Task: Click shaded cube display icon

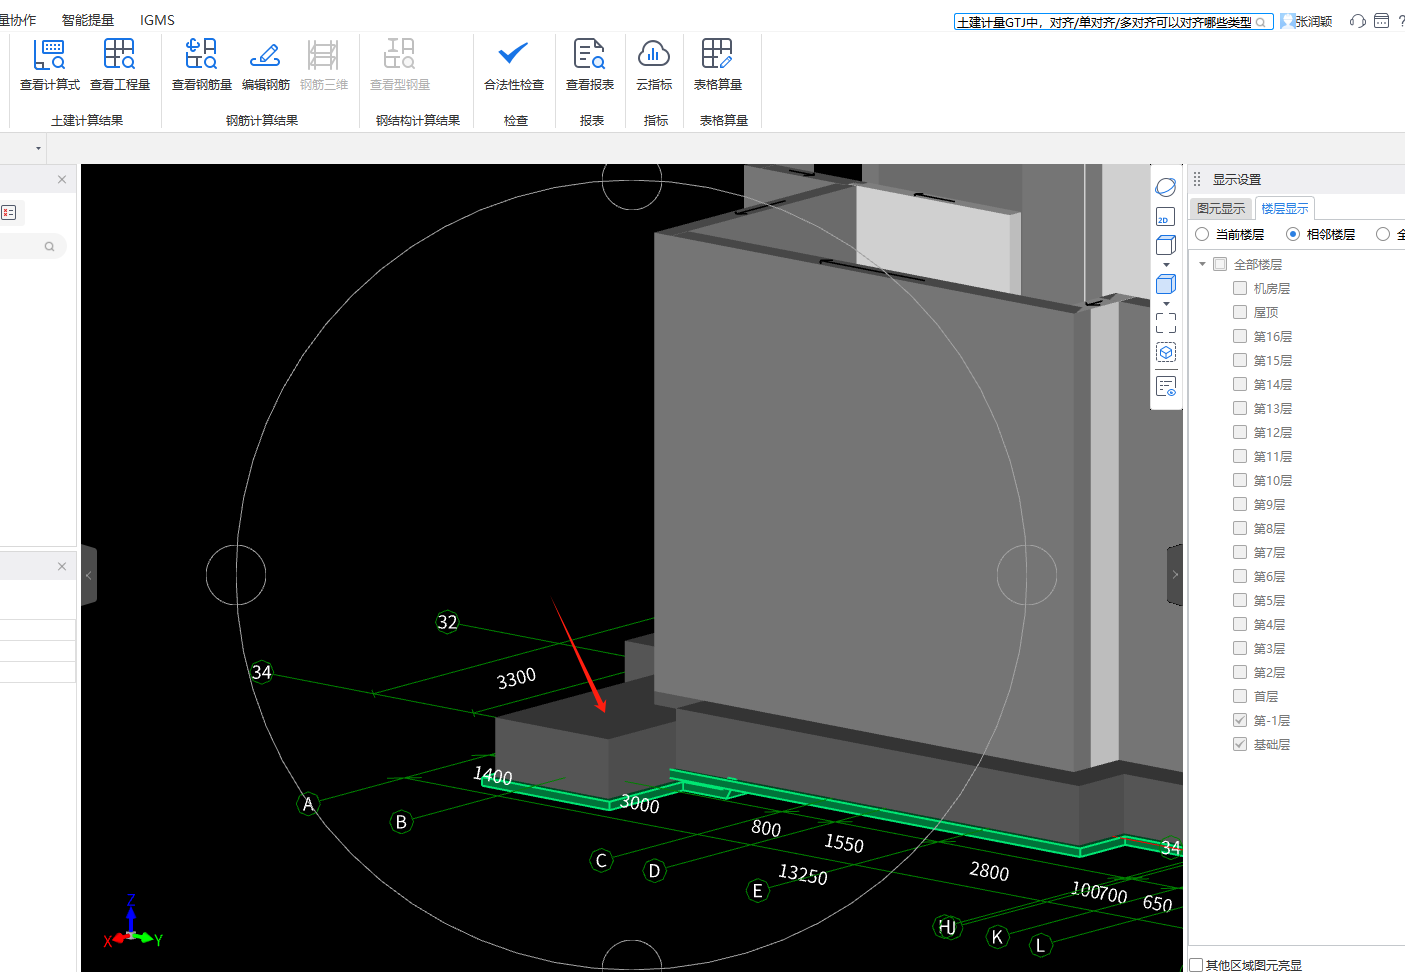Action: (1166, 284)
